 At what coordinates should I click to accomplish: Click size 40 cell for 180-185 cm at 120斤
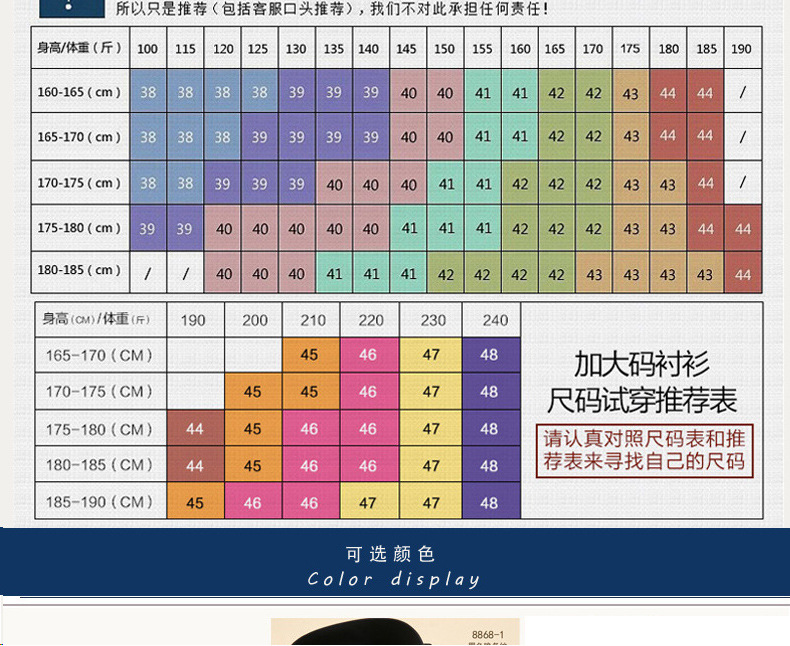tap(224, 274)
